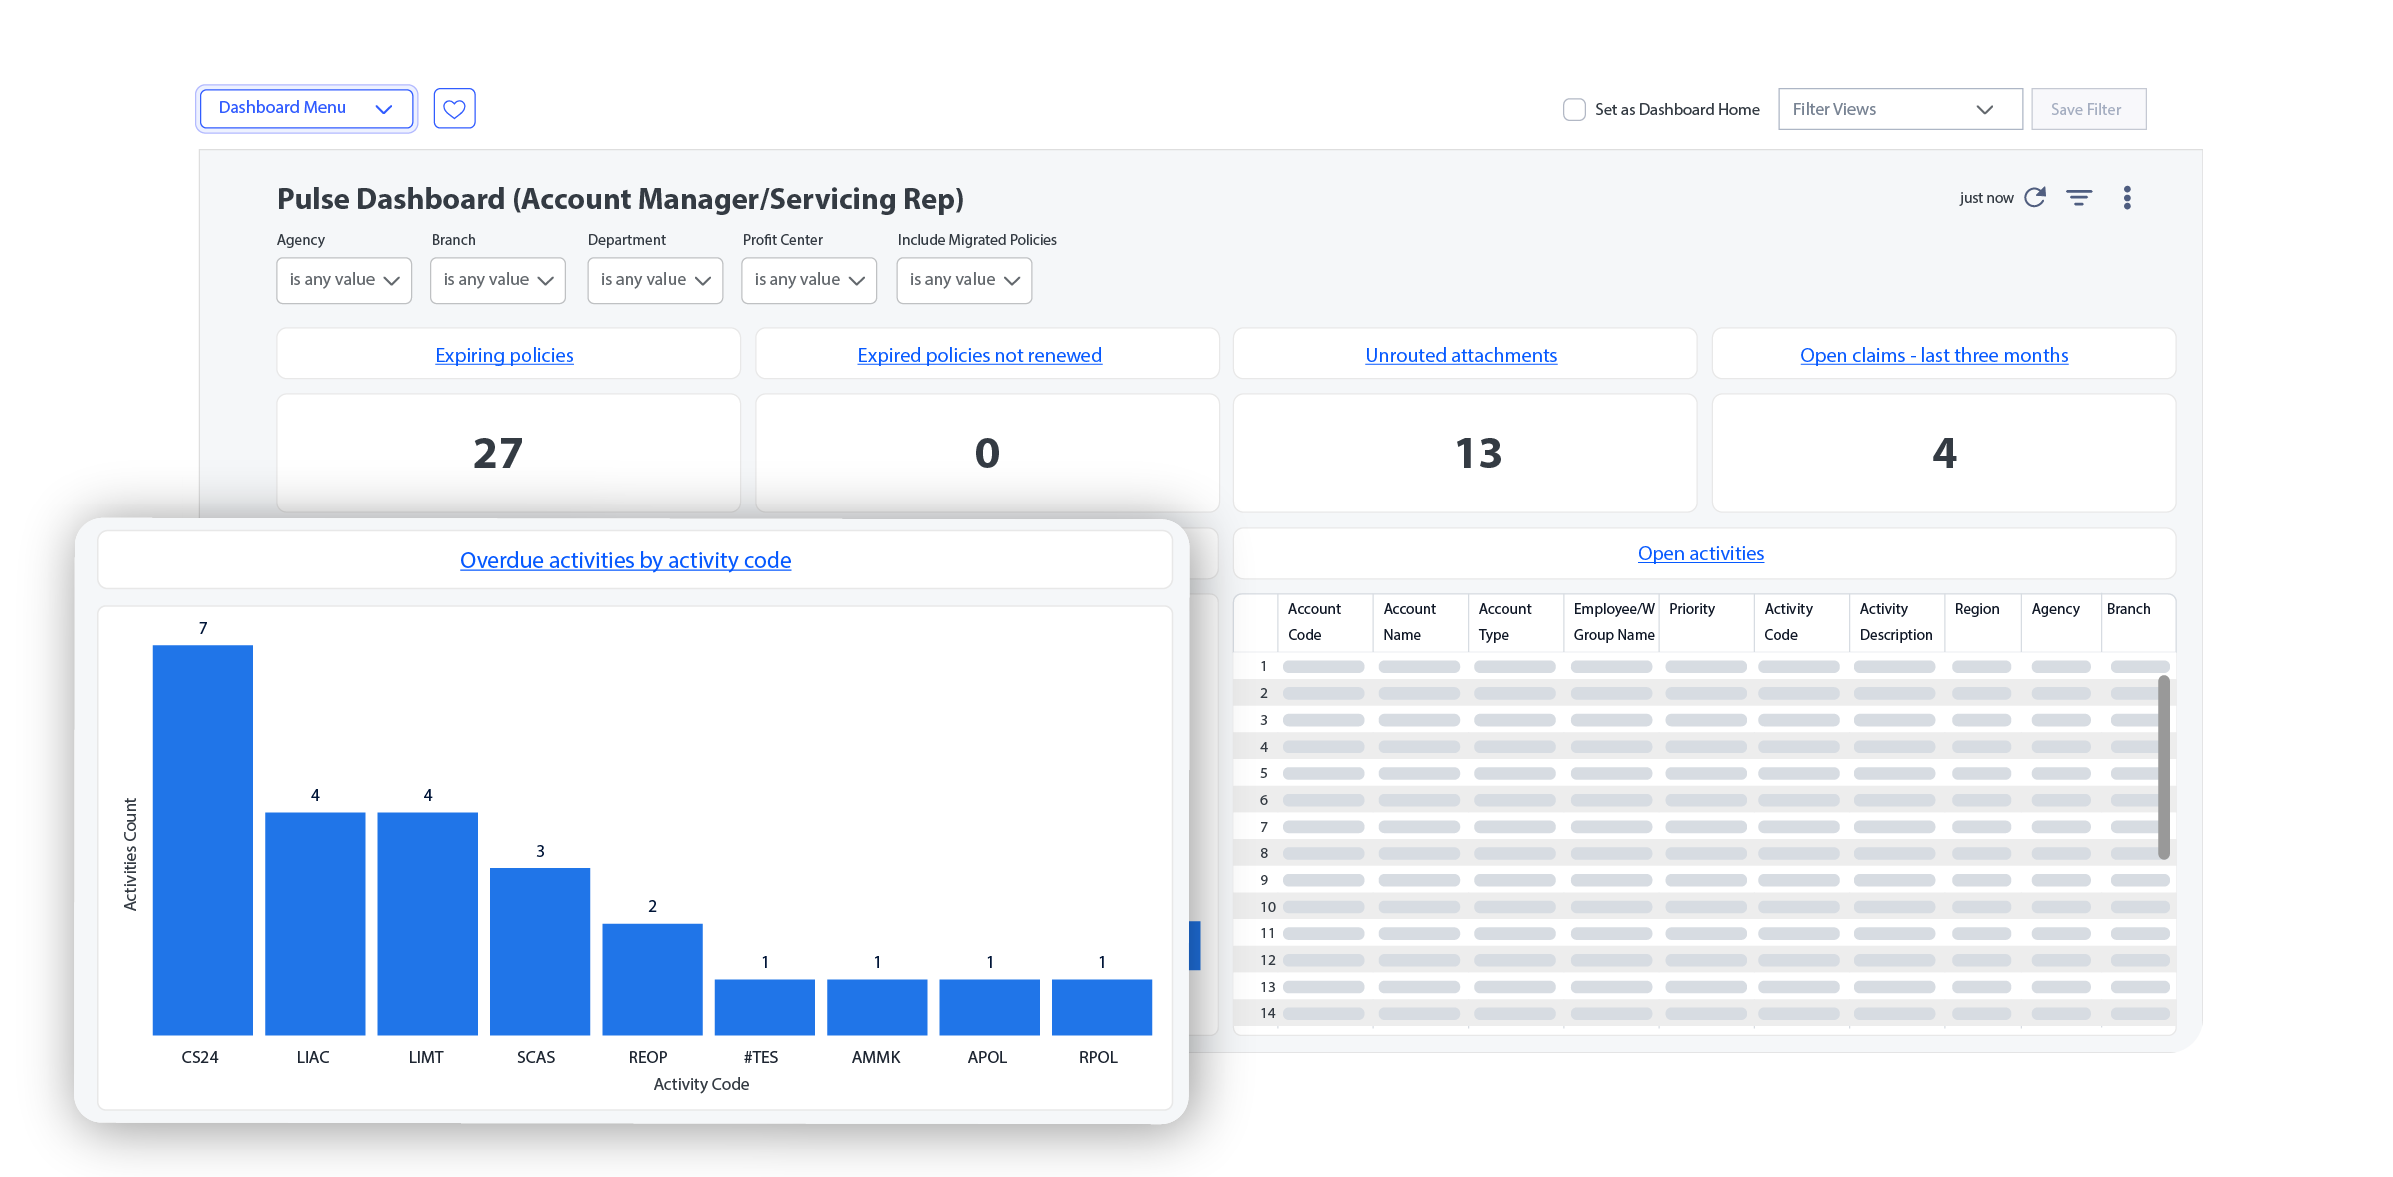Open the Department filter dropdown
This screenshot has width=2393, height=1177.
pos(655,280)
